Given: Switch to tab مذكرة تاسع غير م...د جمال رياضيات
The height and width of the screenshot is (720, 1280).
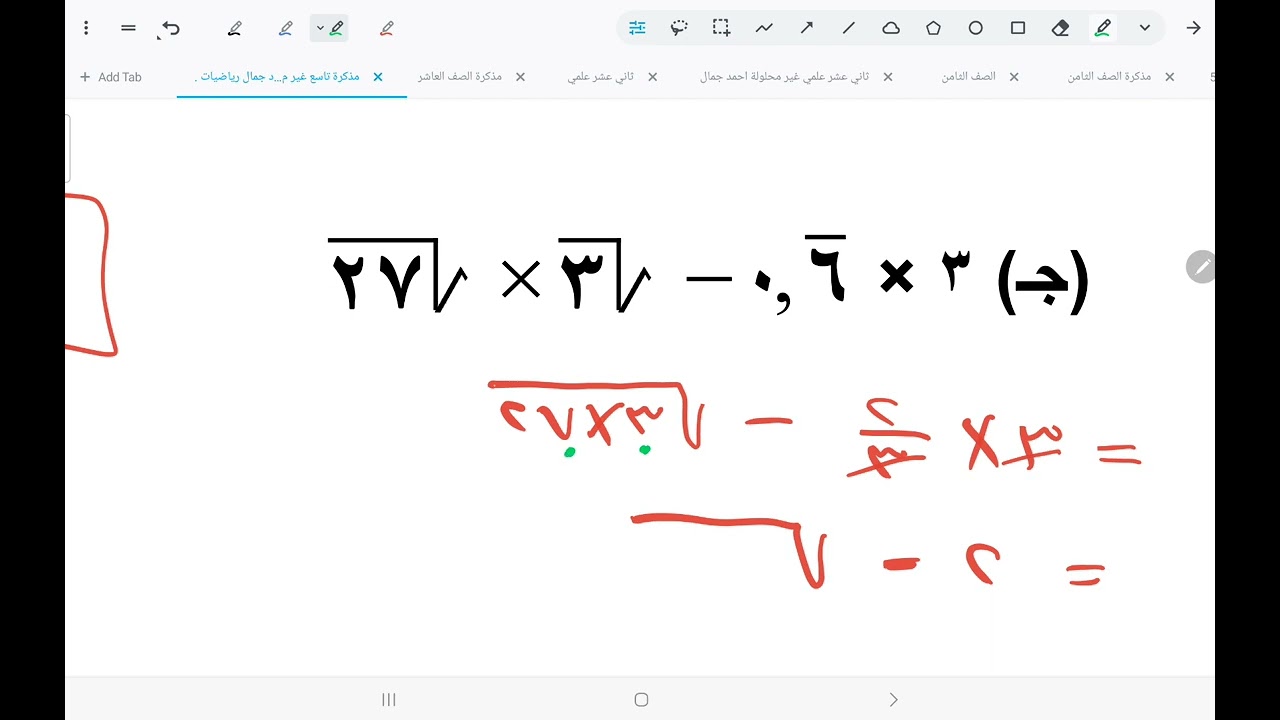Looking at the screenshot, I should coord(277,77).
